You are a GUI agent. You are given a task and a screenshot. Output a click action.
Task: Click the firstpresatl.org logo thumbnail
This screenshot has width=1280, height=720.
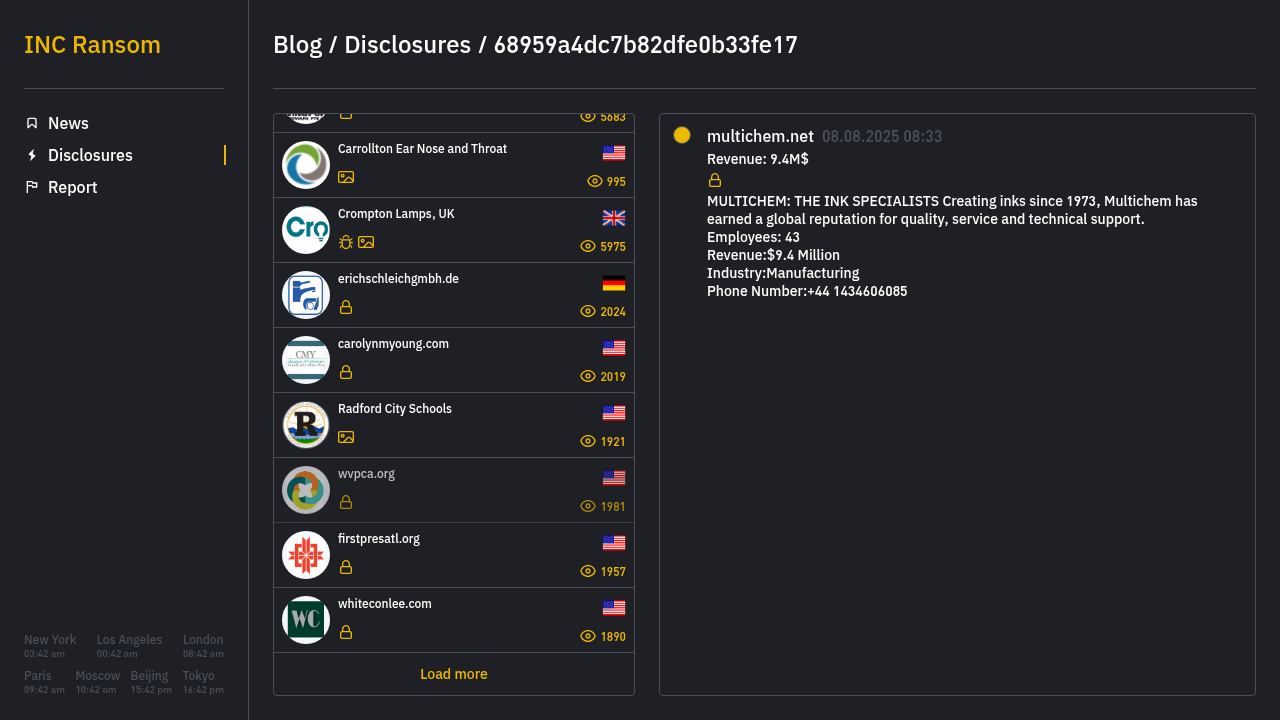pos(306,555)
